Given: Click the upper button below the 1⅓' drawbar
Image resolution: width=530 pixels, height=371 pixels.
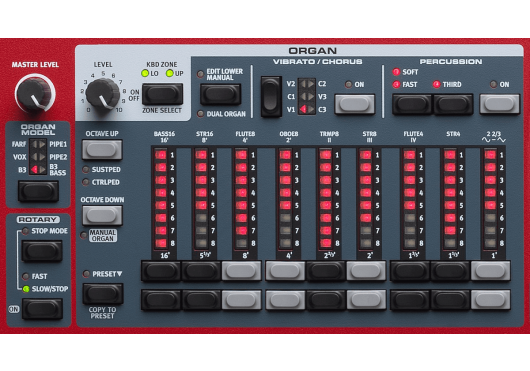Looking at the screenshot, I should point(450,271).
